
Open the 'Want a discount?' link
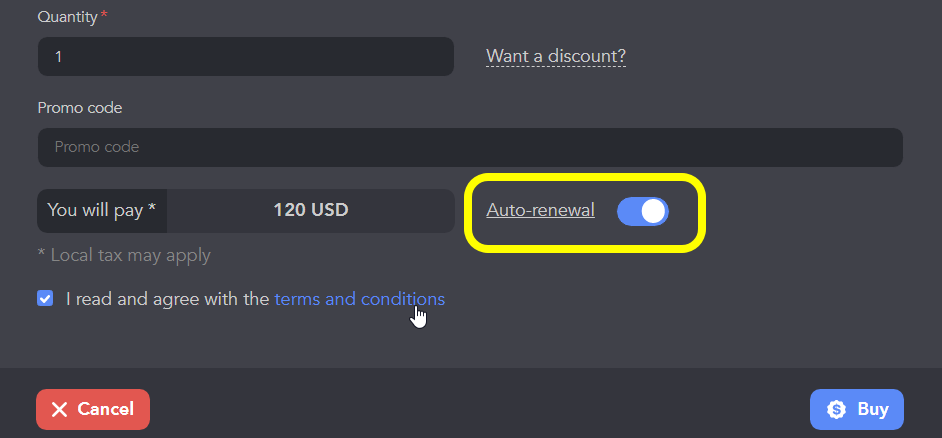(x=556, y=56)
